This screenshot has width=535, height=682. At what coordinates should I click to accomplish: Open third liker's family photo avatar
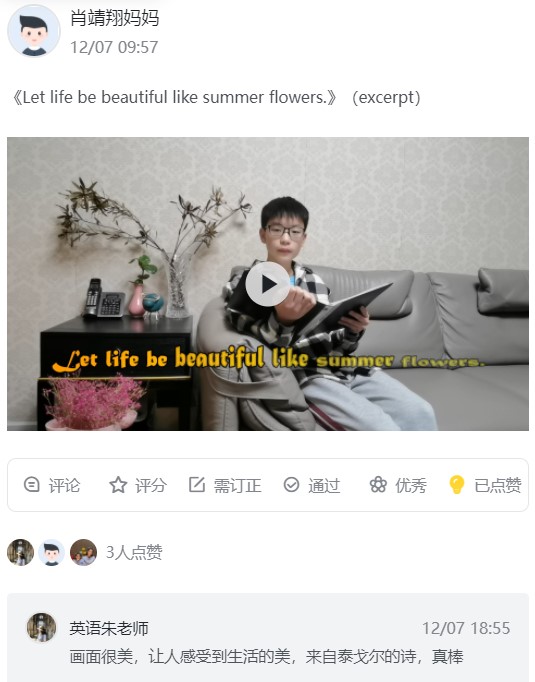(84, 552)
